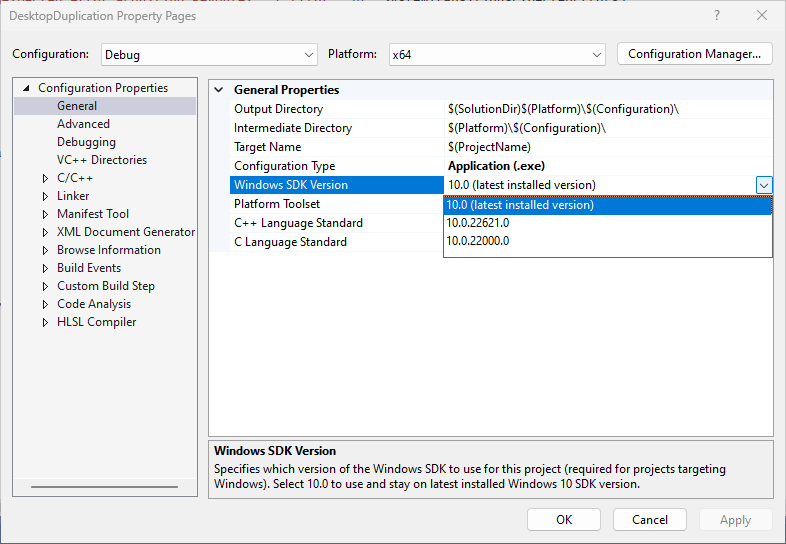Open the Platform dropdown showing x64

pyautogui.click(x=497, y=54)
